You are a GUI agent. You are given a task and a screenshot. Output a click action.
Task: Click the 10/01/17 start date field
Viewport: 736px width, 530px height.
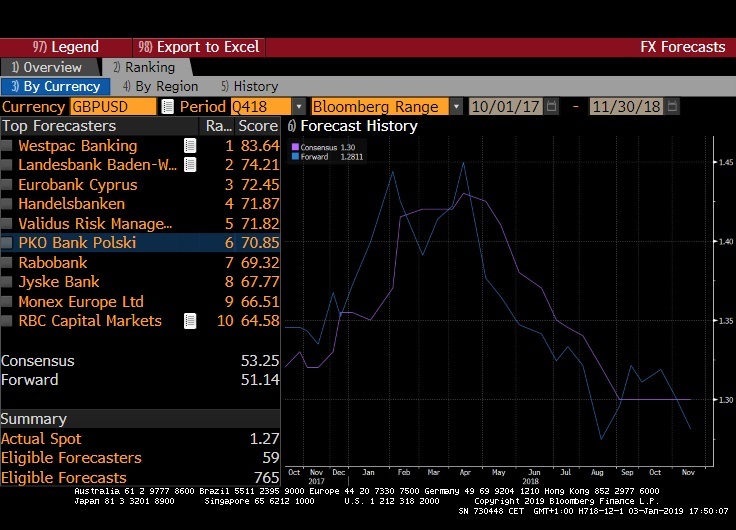[x=505, y=107]
